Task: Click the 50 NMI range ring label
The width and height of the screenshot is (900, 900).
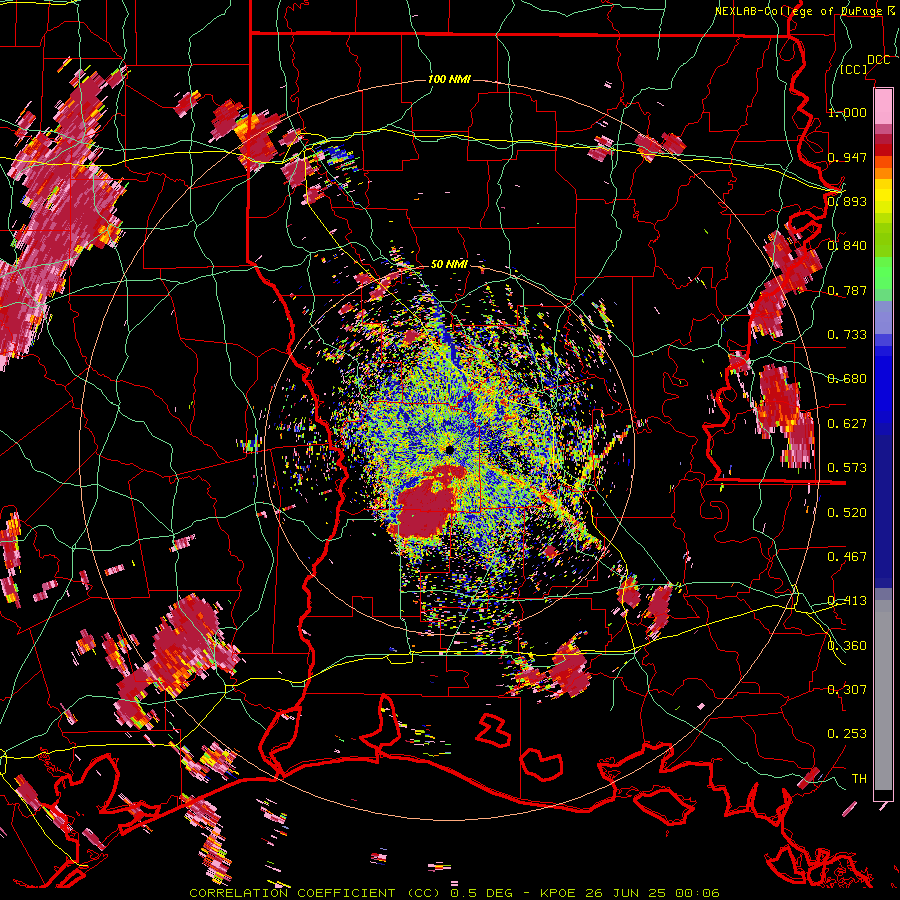Action: 449,264
